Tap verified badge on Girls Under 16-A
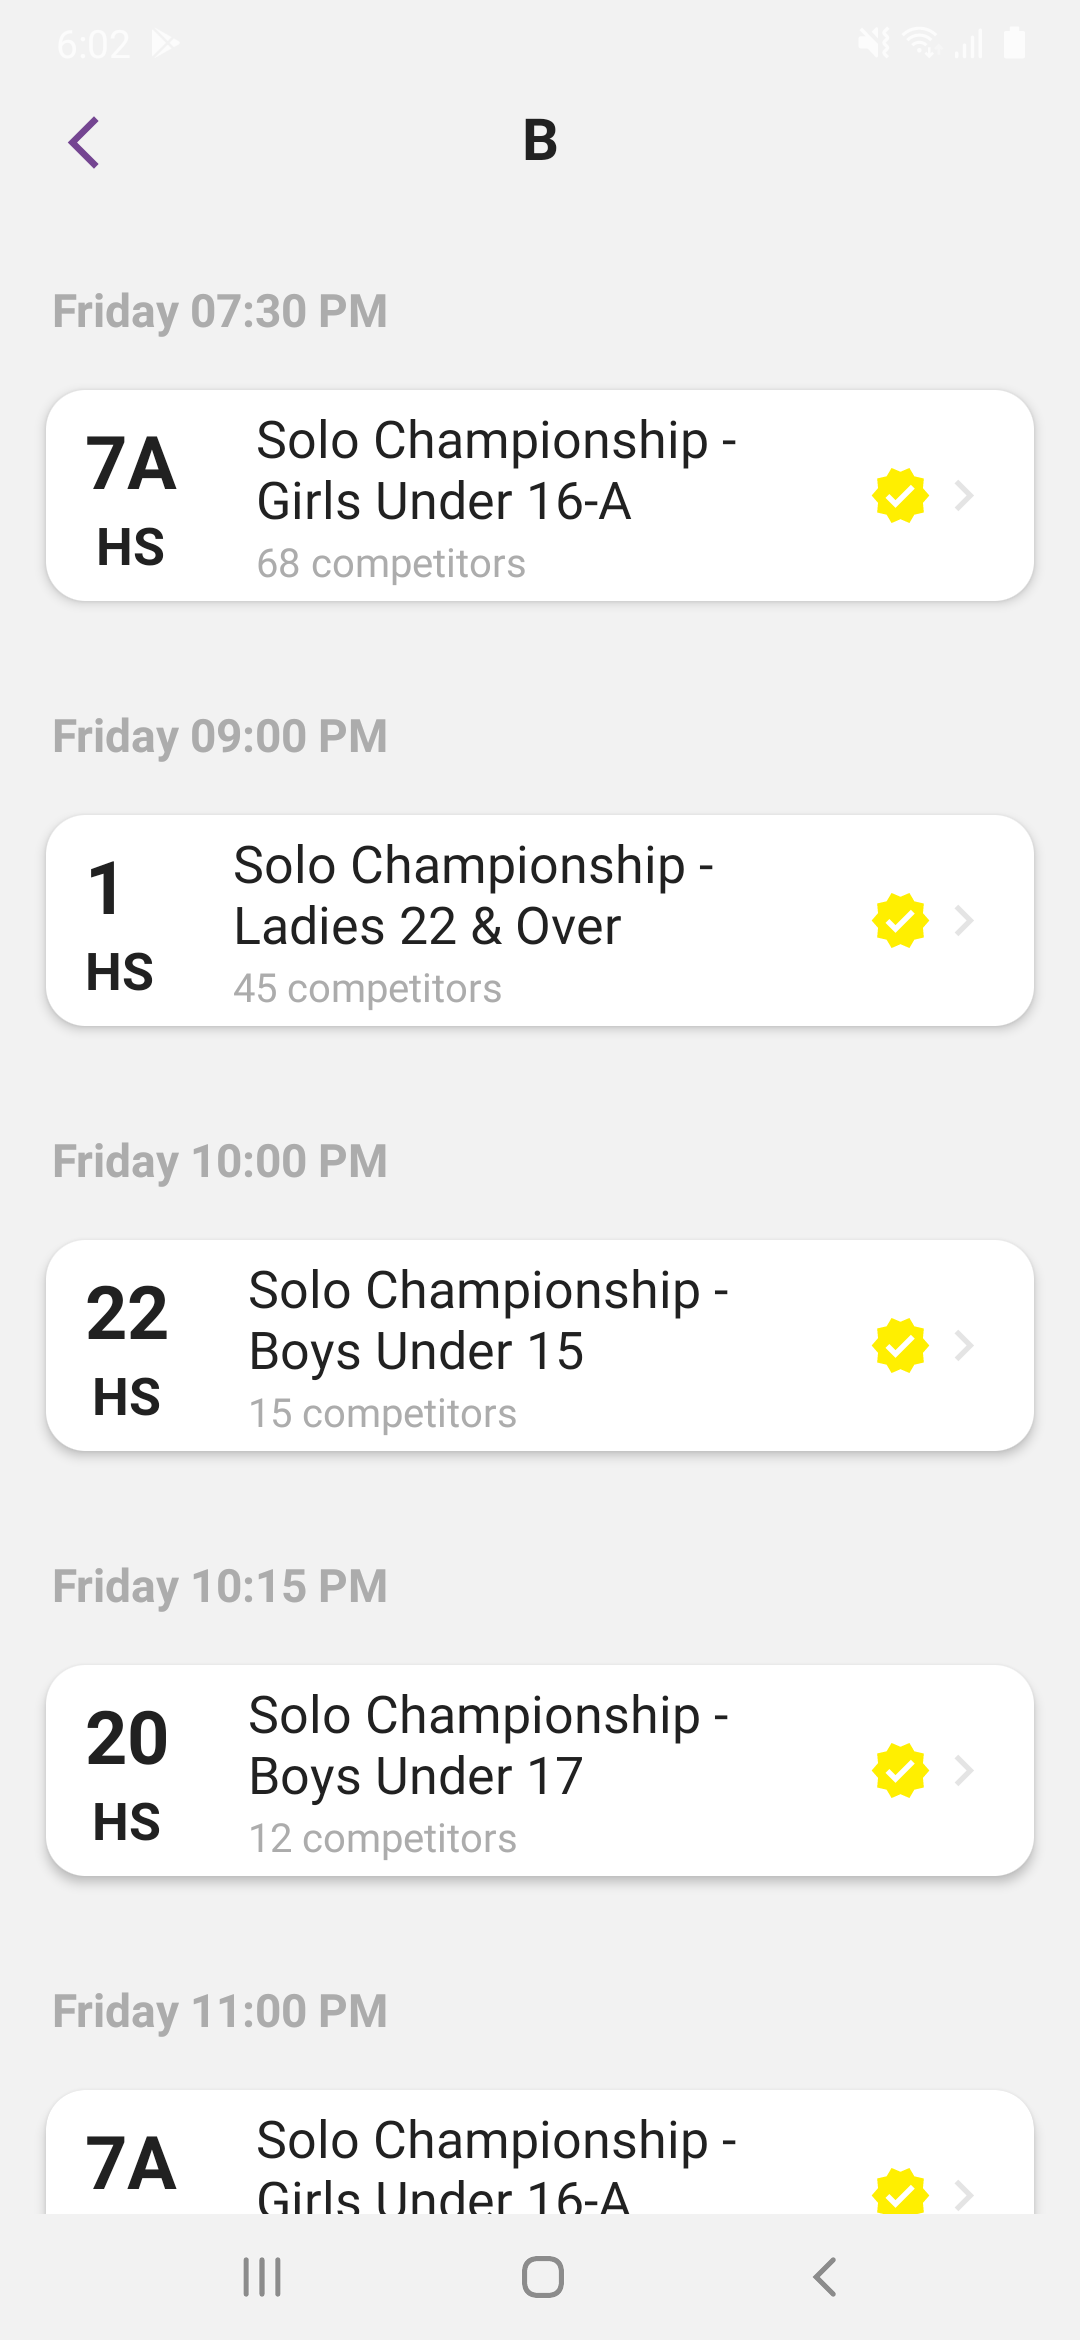Screen dimensions: 1080x2340 click(900, 496)
